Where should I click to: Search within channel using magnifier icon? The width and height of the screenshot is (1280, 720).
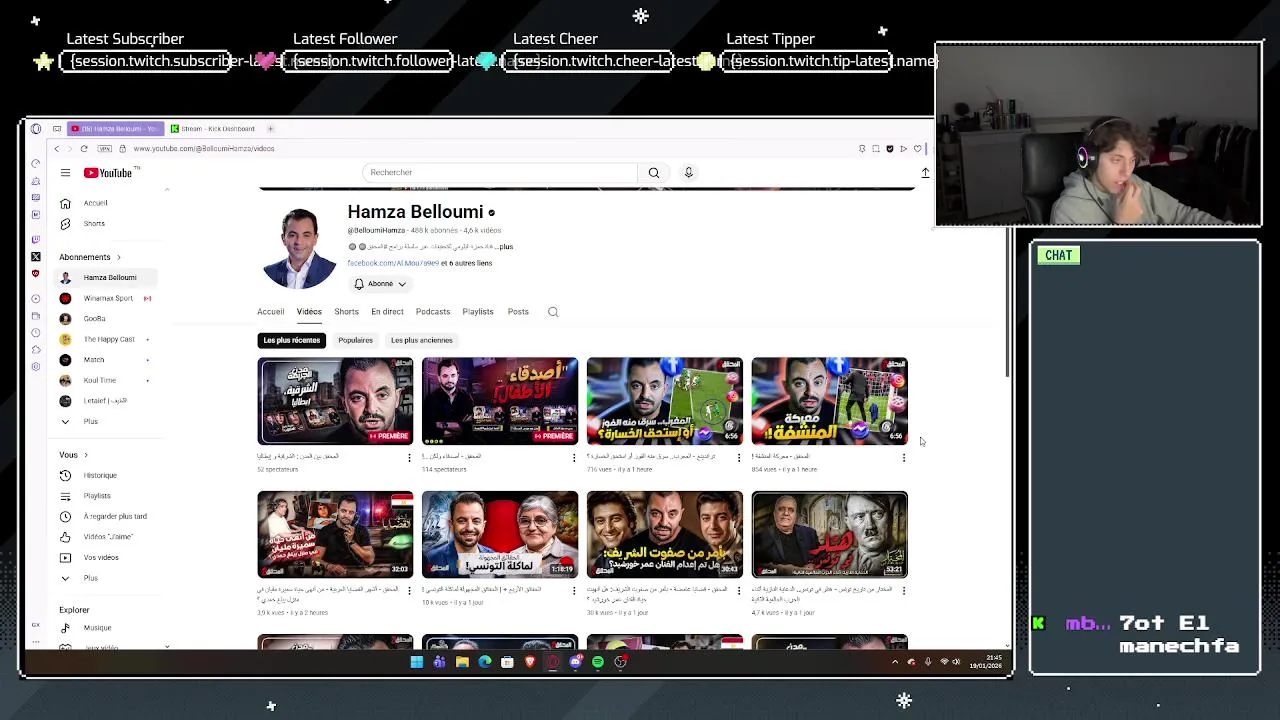[553, 312]
